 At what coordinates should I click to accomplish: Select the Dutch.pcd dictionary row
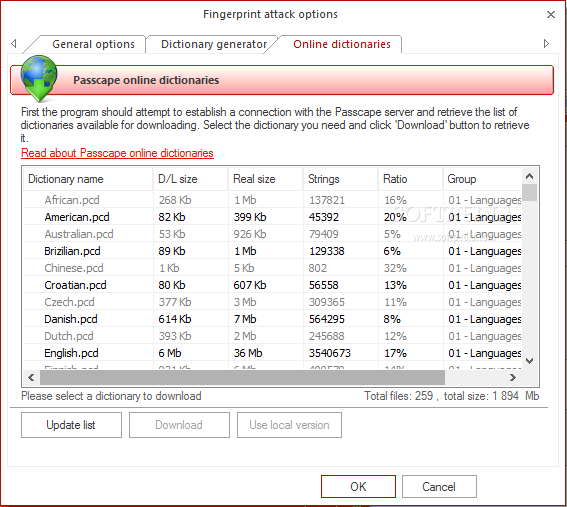click(272, 336)
